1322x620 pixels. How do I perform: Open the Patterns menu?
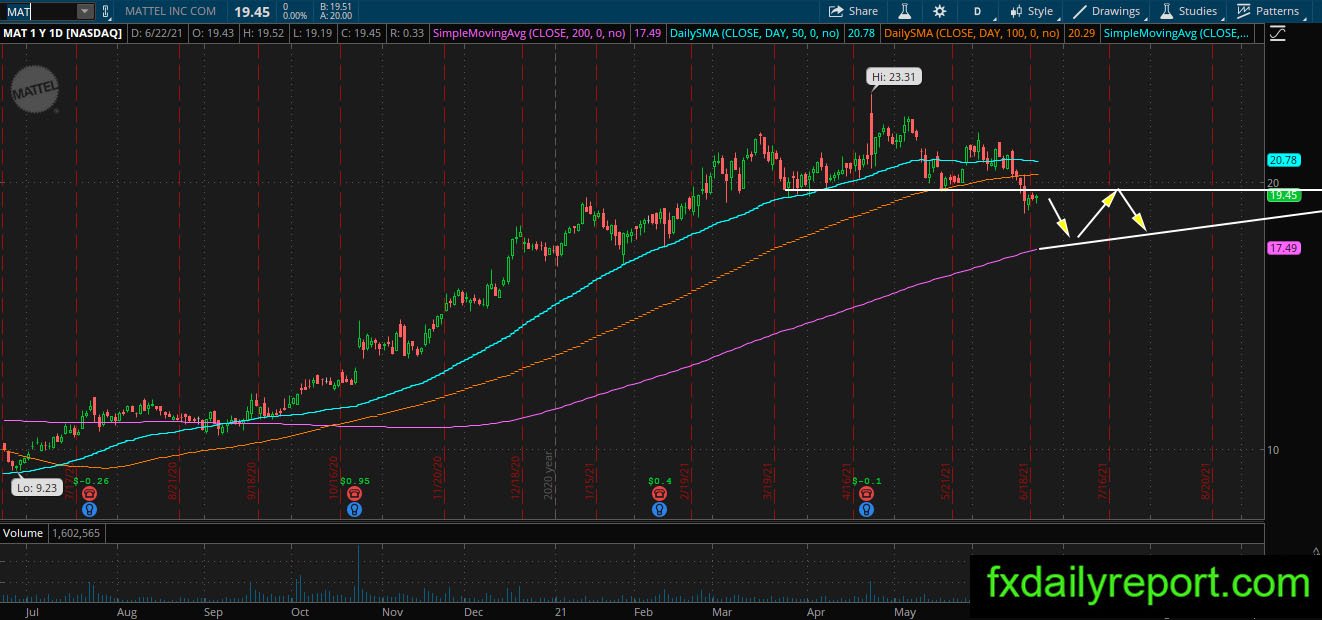(1268, 11)
